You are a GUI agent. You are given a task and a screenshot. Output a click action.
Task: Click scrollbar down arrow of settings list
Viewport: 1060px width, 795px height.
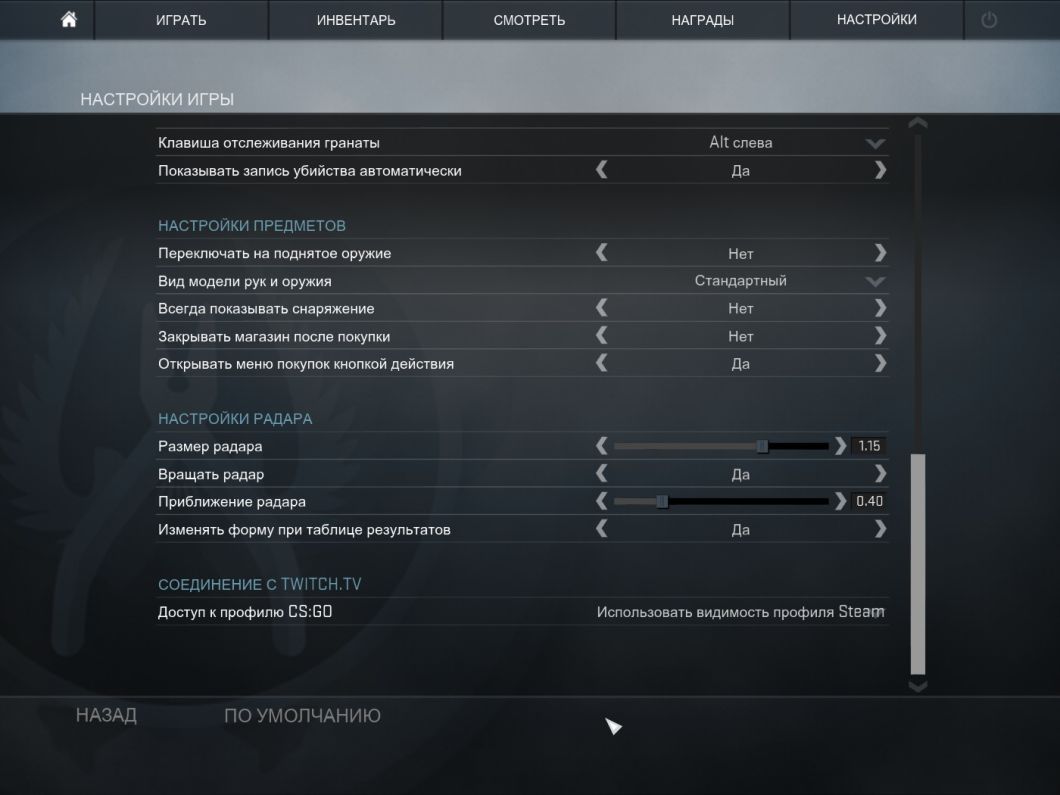pyautogui.click(x=917, y=687)
